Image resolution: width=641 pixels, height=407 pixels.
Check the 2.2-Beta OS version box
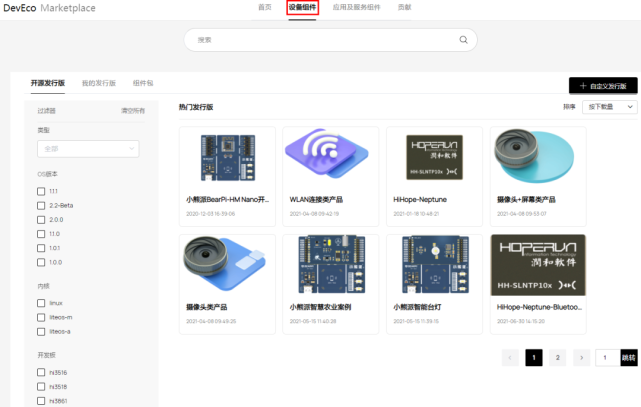(x=41, y=206)
